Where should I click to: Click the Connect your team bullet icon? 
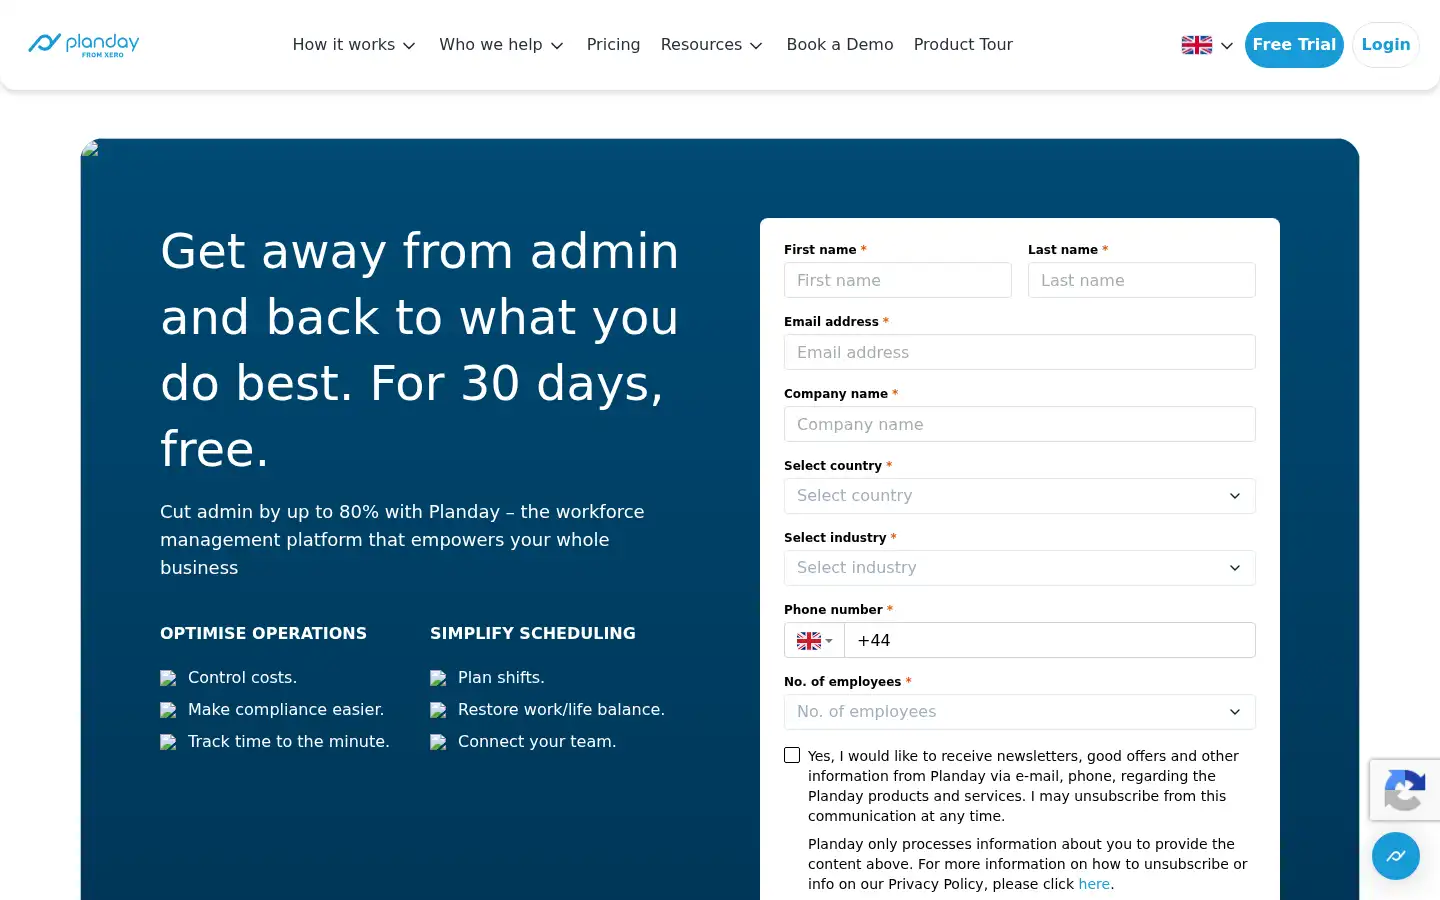(x=438, y=742)
